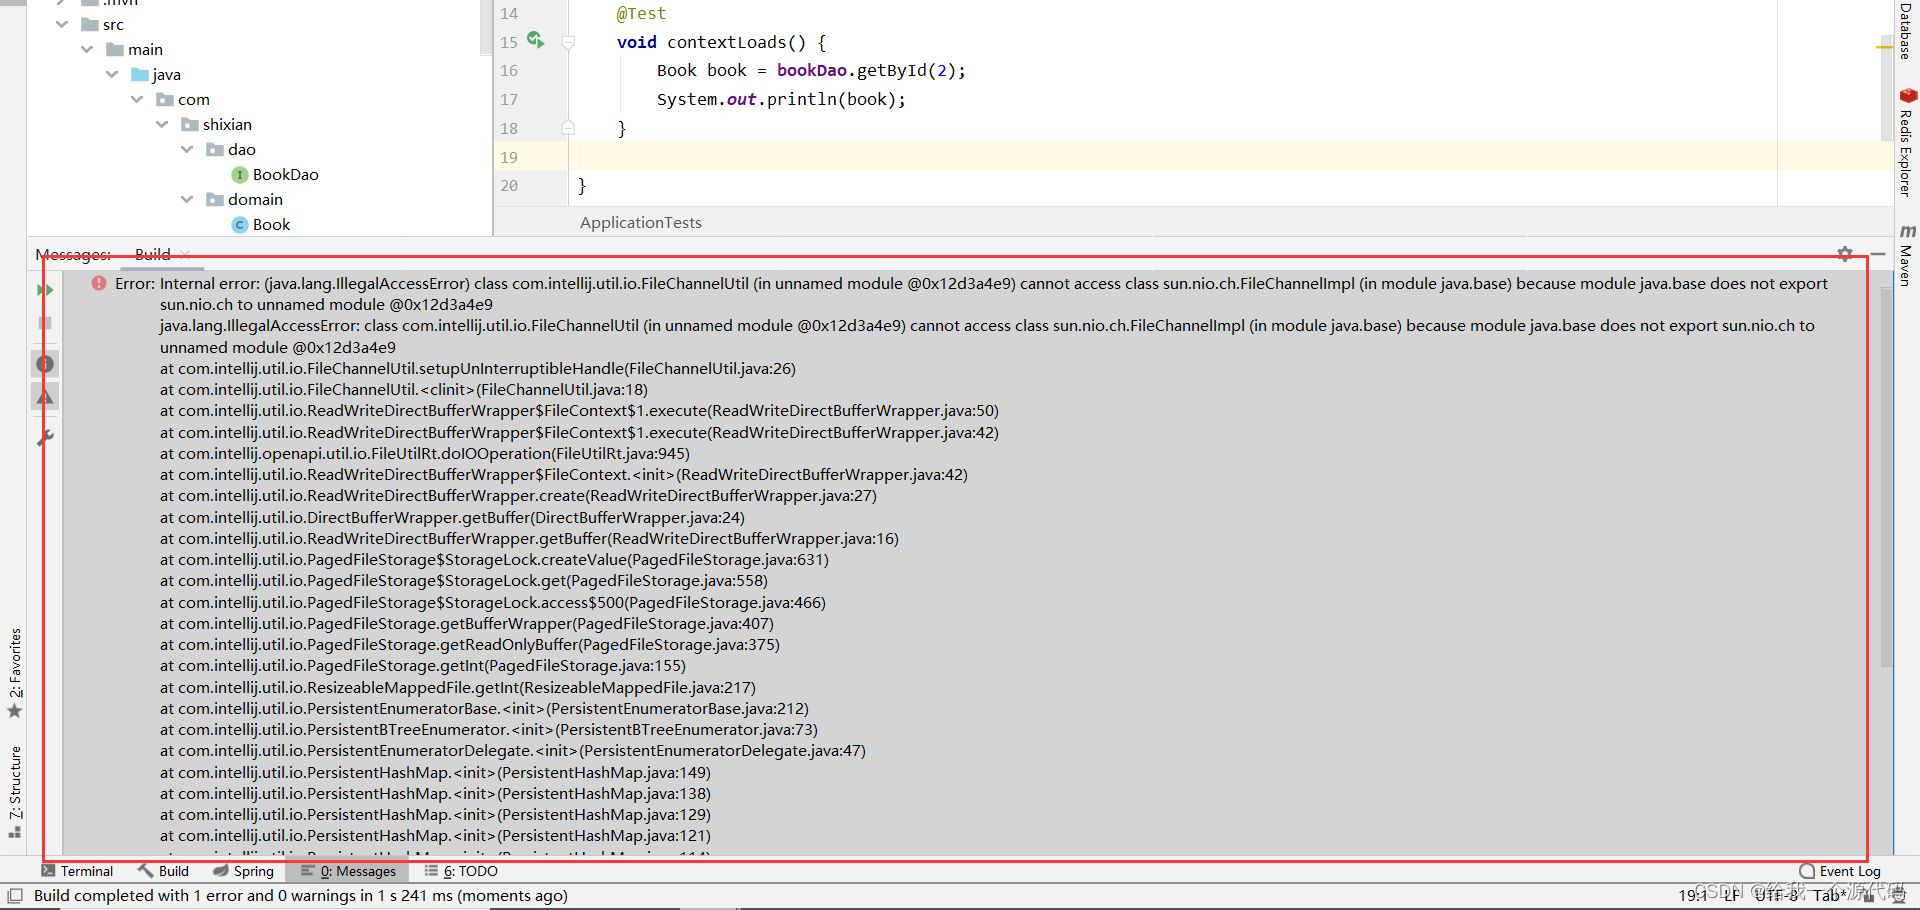Image resolution: width=1920 pixels, height=910 pixels.
Task: Click the red error icon beside Internal error
Action: pyautogui.click(x=99, y=284)
